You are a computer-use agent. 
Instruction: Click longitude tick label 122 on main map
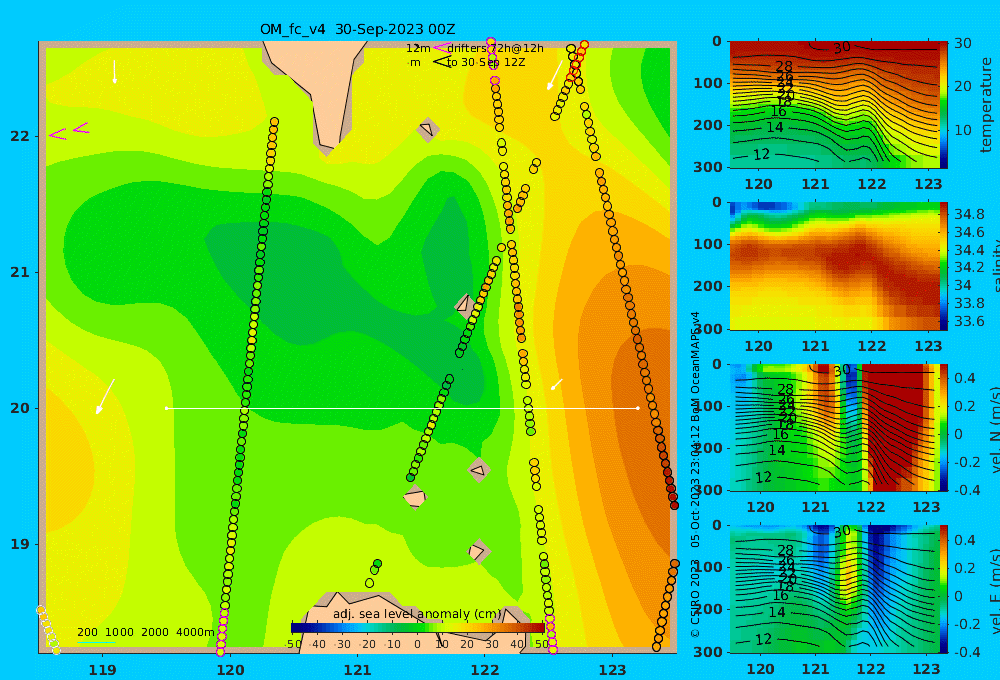(485, 670)
